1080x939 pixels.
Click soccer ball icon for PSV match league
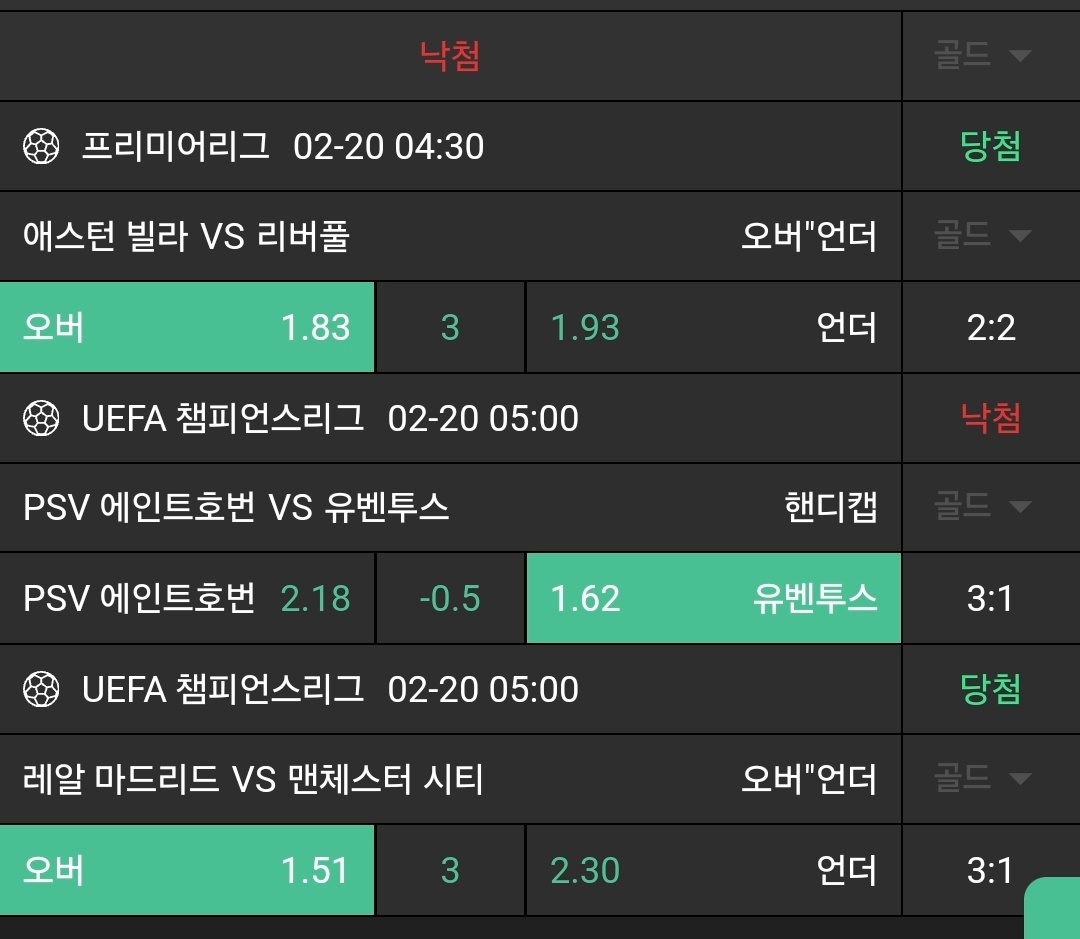tap(41, 418)
